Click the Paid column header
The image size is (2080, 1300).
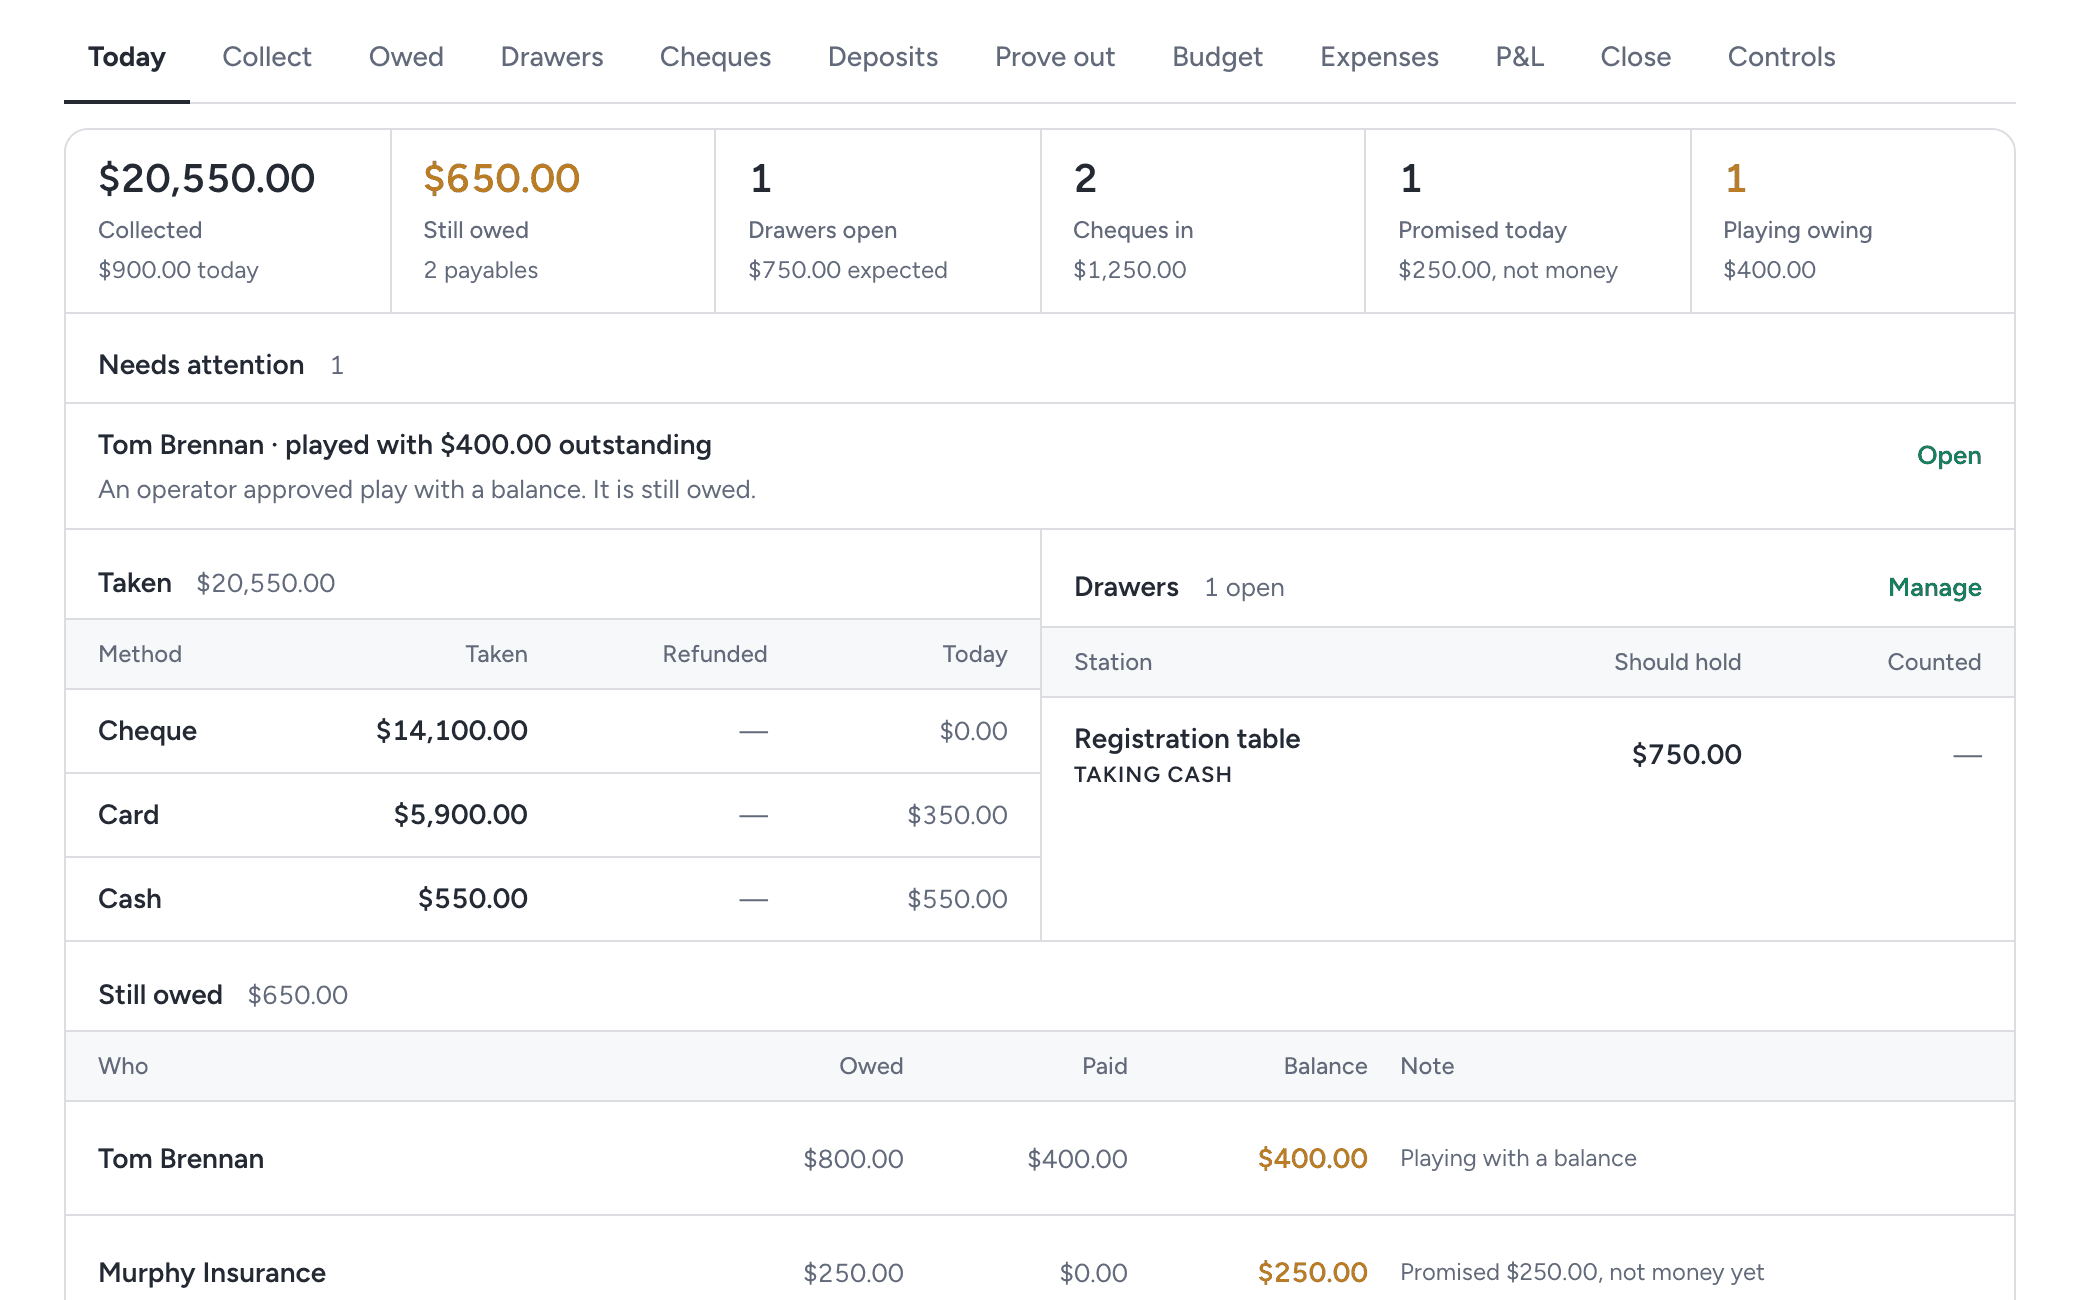click(1105, 1066)
